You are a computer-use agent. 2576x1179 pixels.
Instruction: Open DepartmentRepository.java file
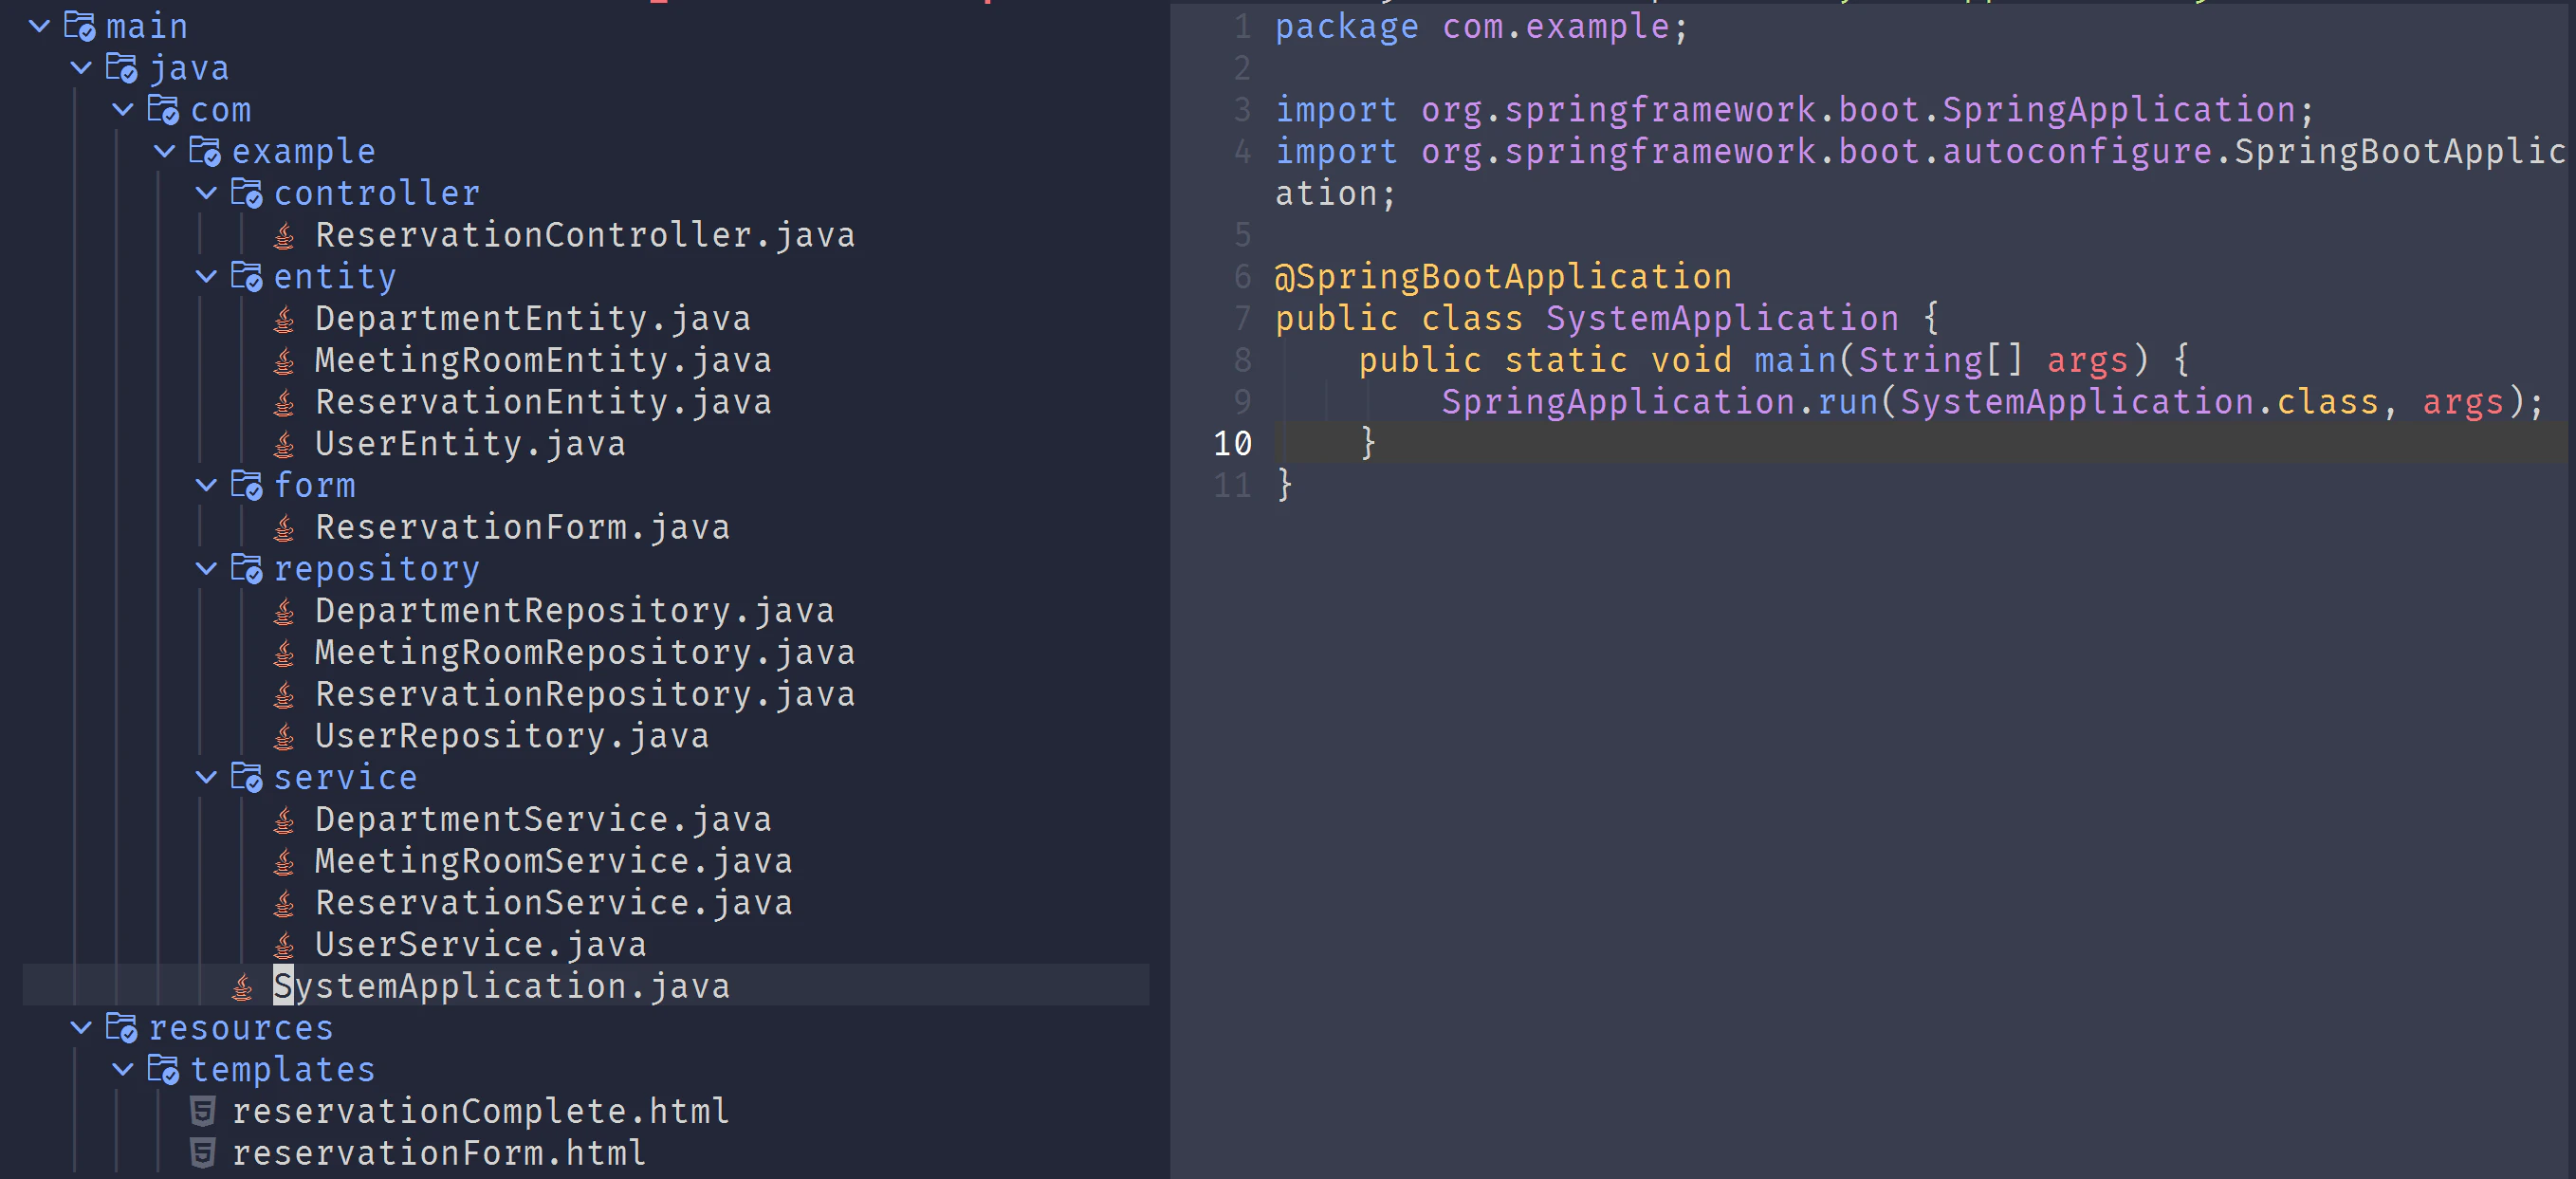[575, 611]
